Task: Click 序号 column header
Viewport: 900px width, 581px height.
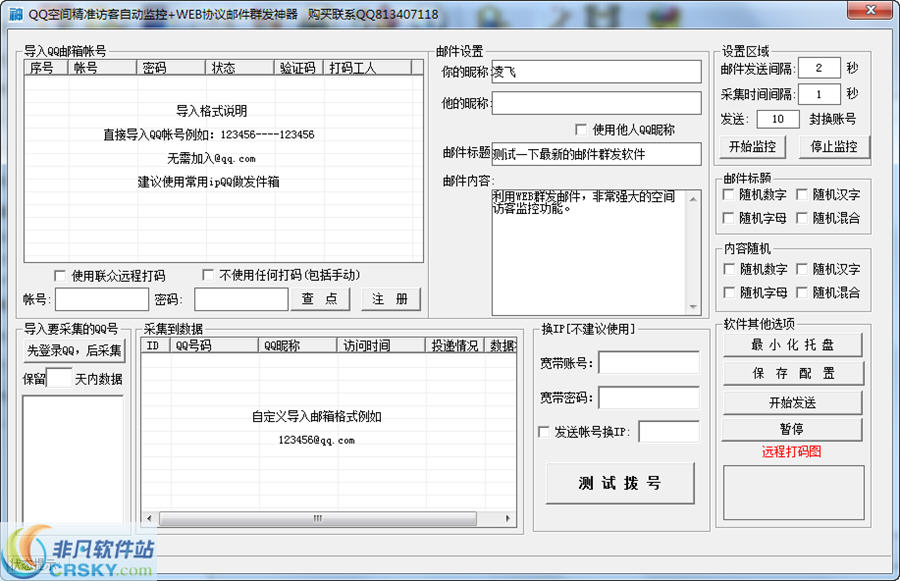Action: (46, 68)
